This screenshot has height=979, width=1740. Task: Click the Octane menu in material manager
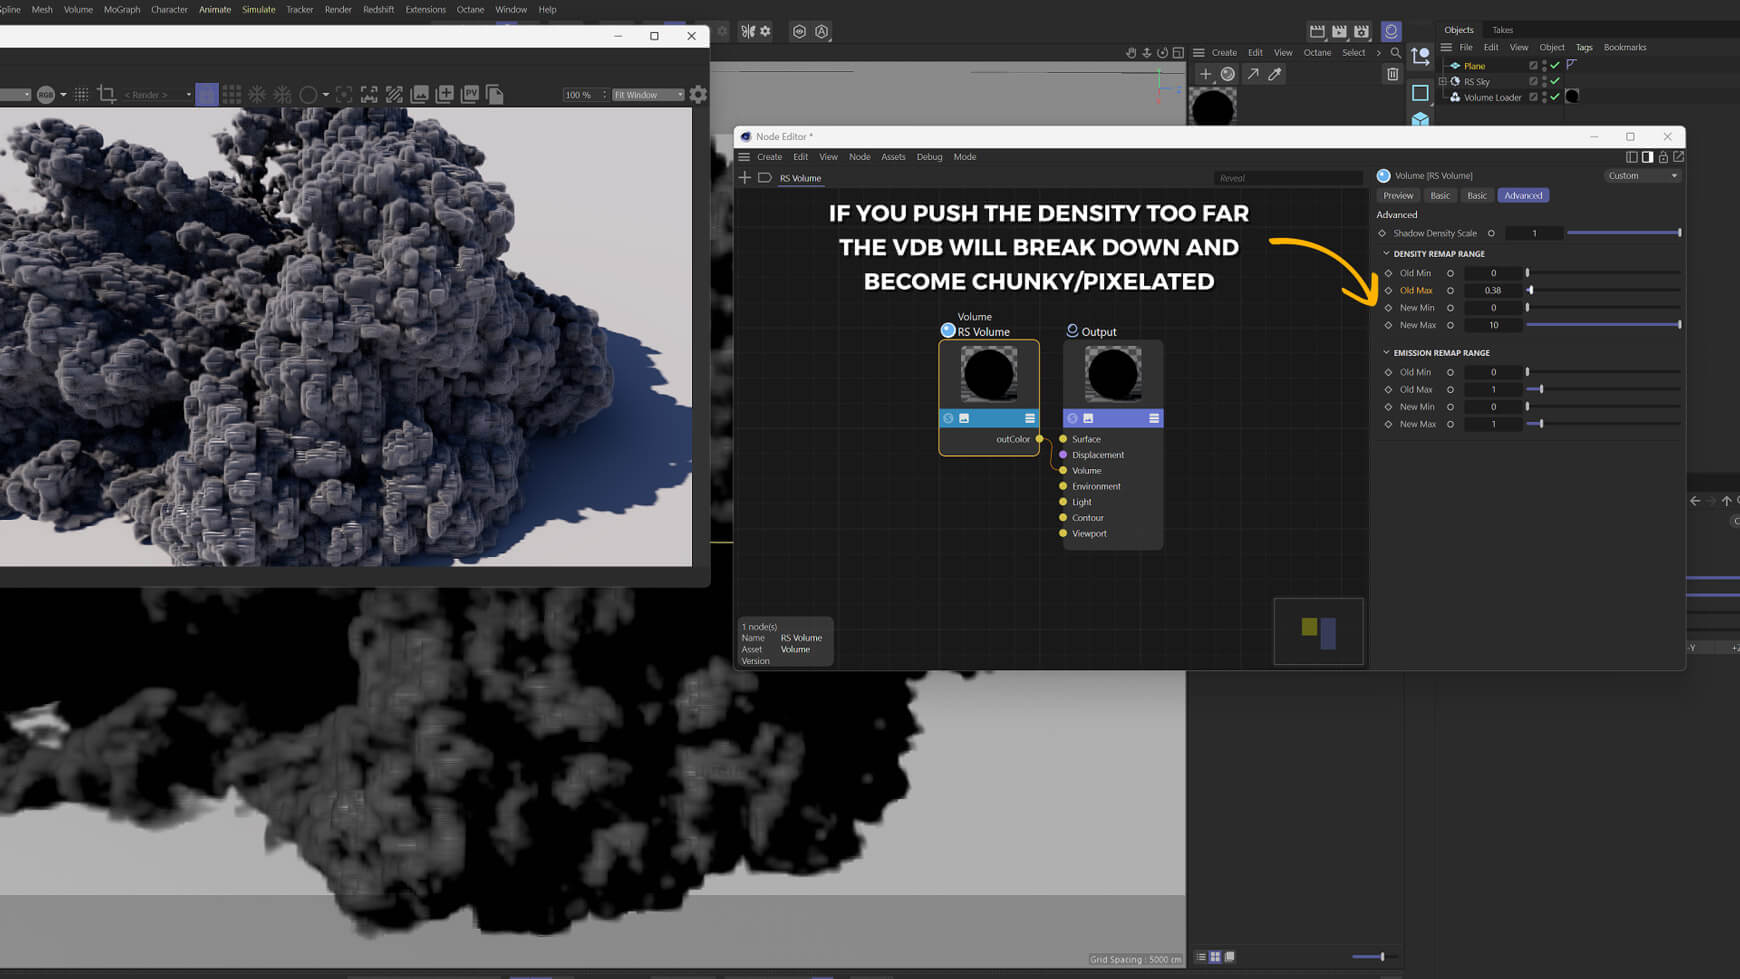(x=1317, y=52)
